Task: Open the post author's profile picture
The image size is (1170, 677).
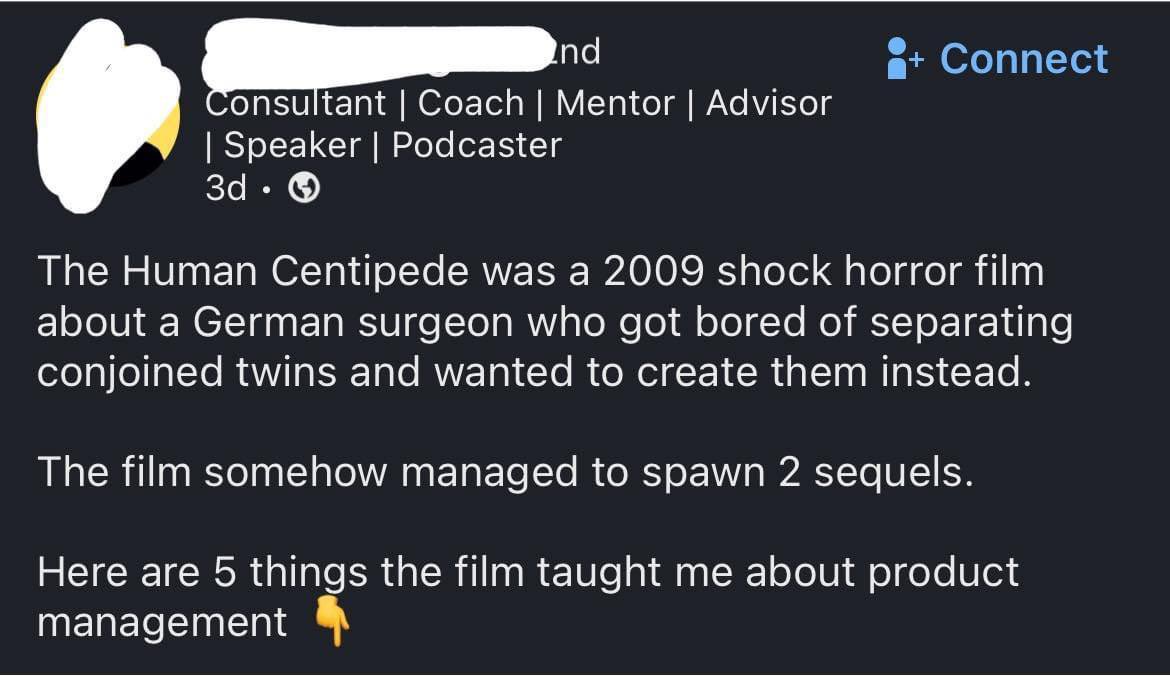Action: tap(106, 116)
